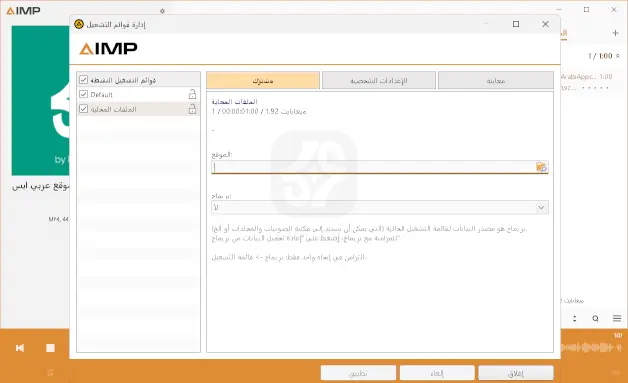Screen dimensions: 628x383
Task: Click the تطبيق apply button
Action: tap(358, 373)
